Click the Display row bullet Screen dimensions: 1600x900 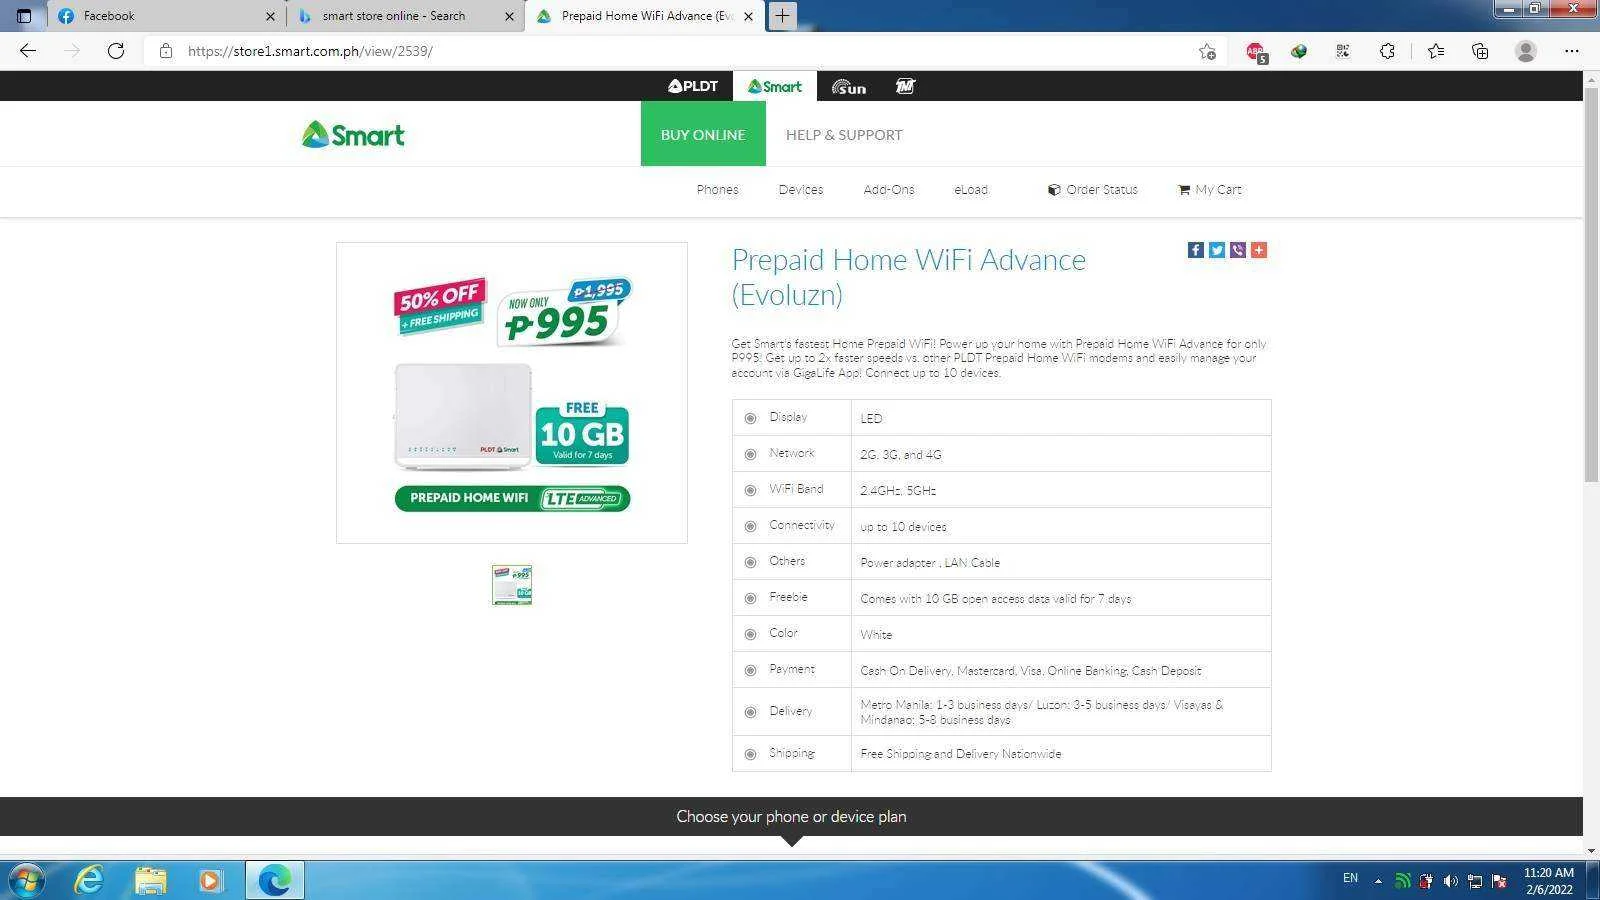[x=750, y=418]
